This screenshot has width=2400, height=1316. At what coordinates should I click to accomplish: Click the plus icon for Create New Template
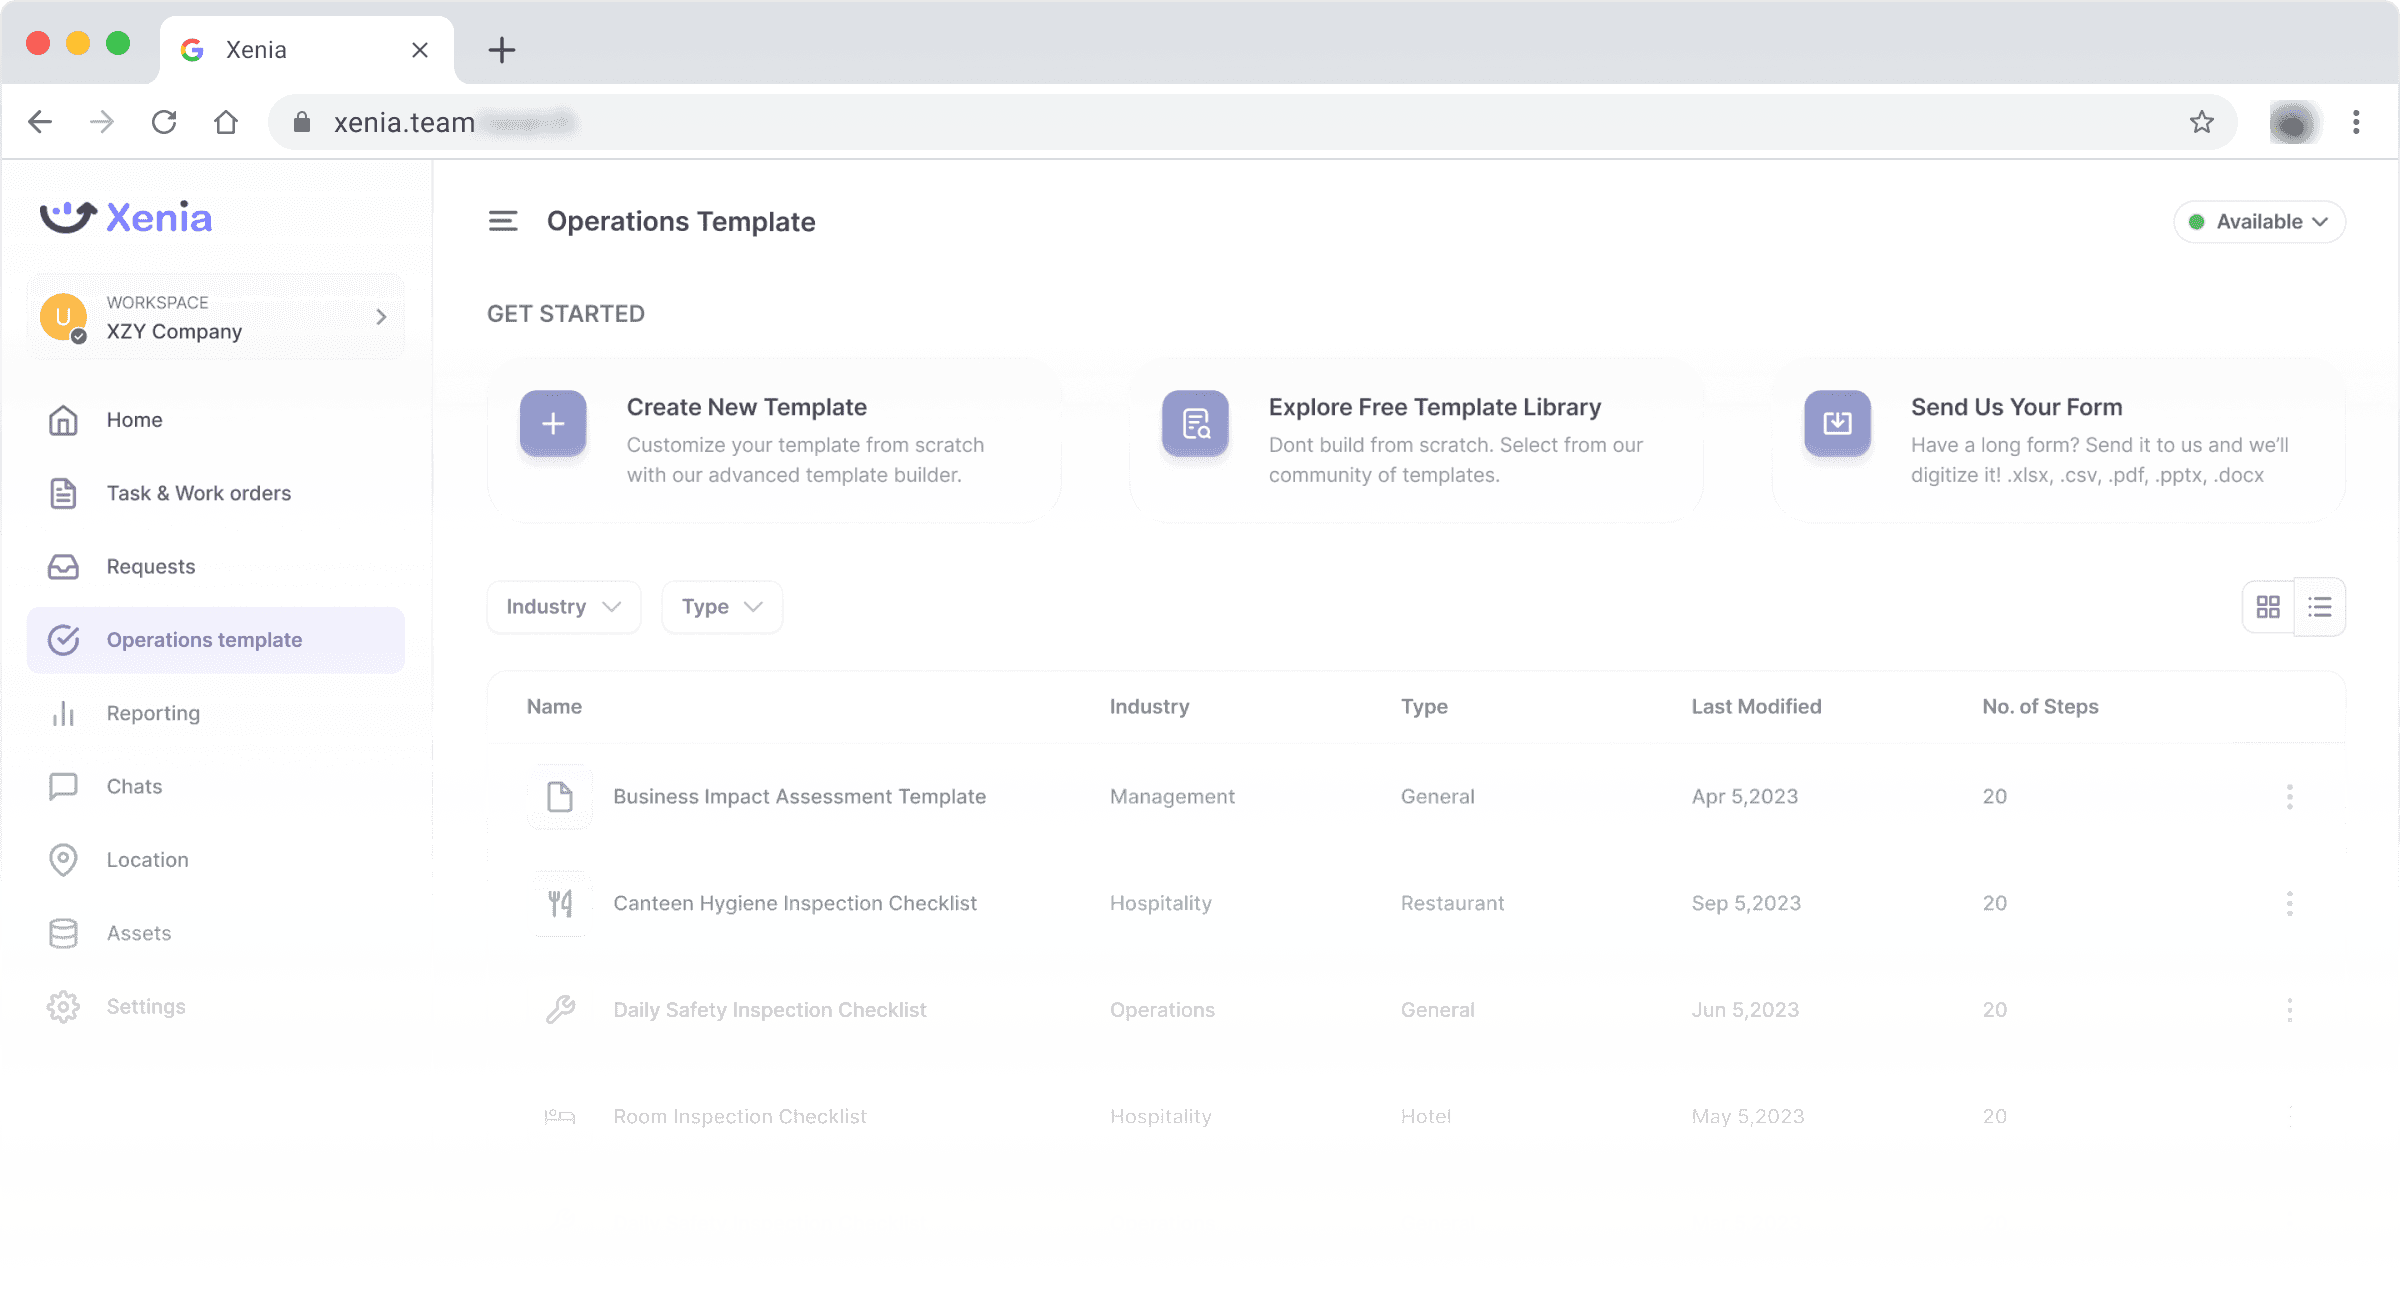pyautogui.click(x=552, y=423)
